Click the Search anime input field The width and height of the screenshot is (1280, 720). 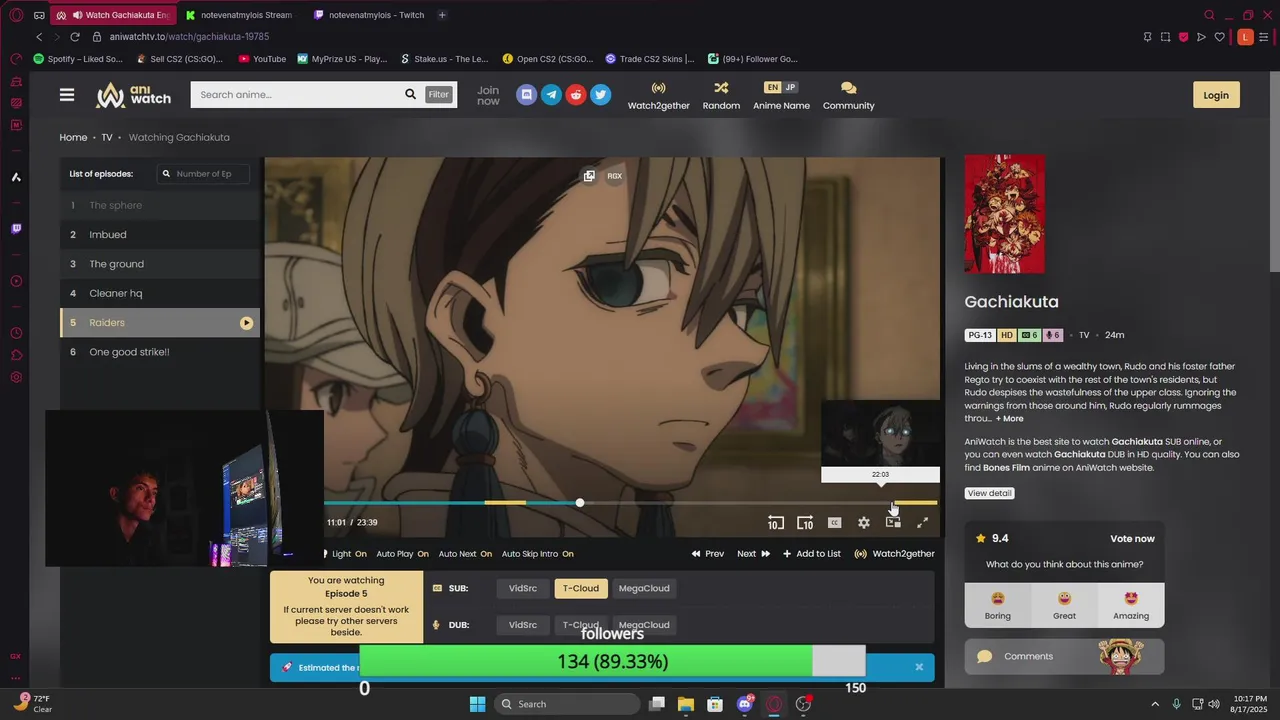pos(295,94)
